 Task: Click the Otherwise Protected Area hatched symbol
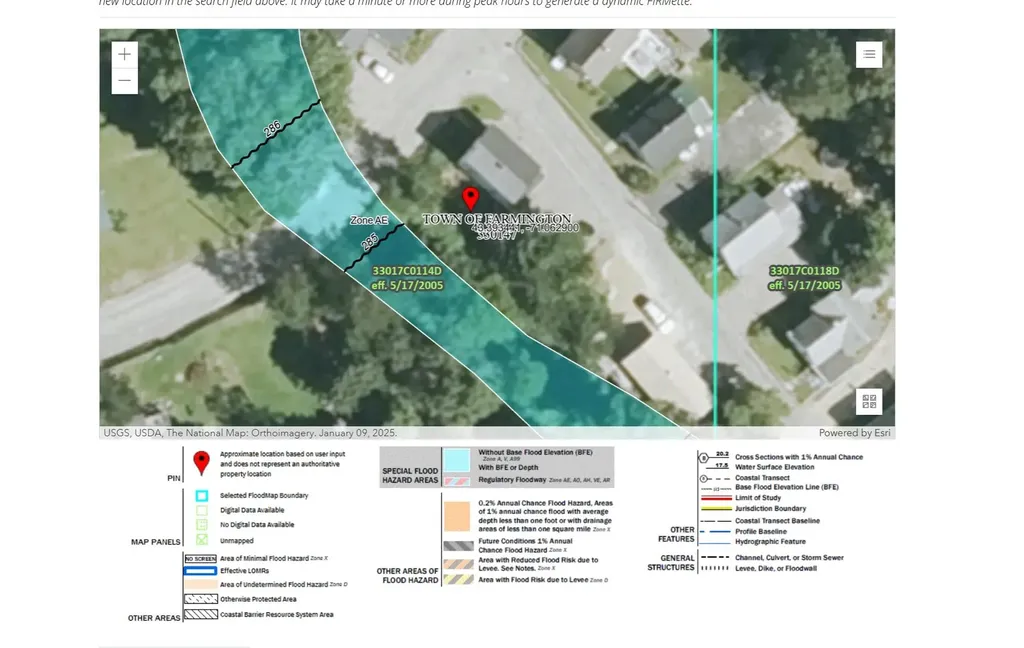[200, 599]
